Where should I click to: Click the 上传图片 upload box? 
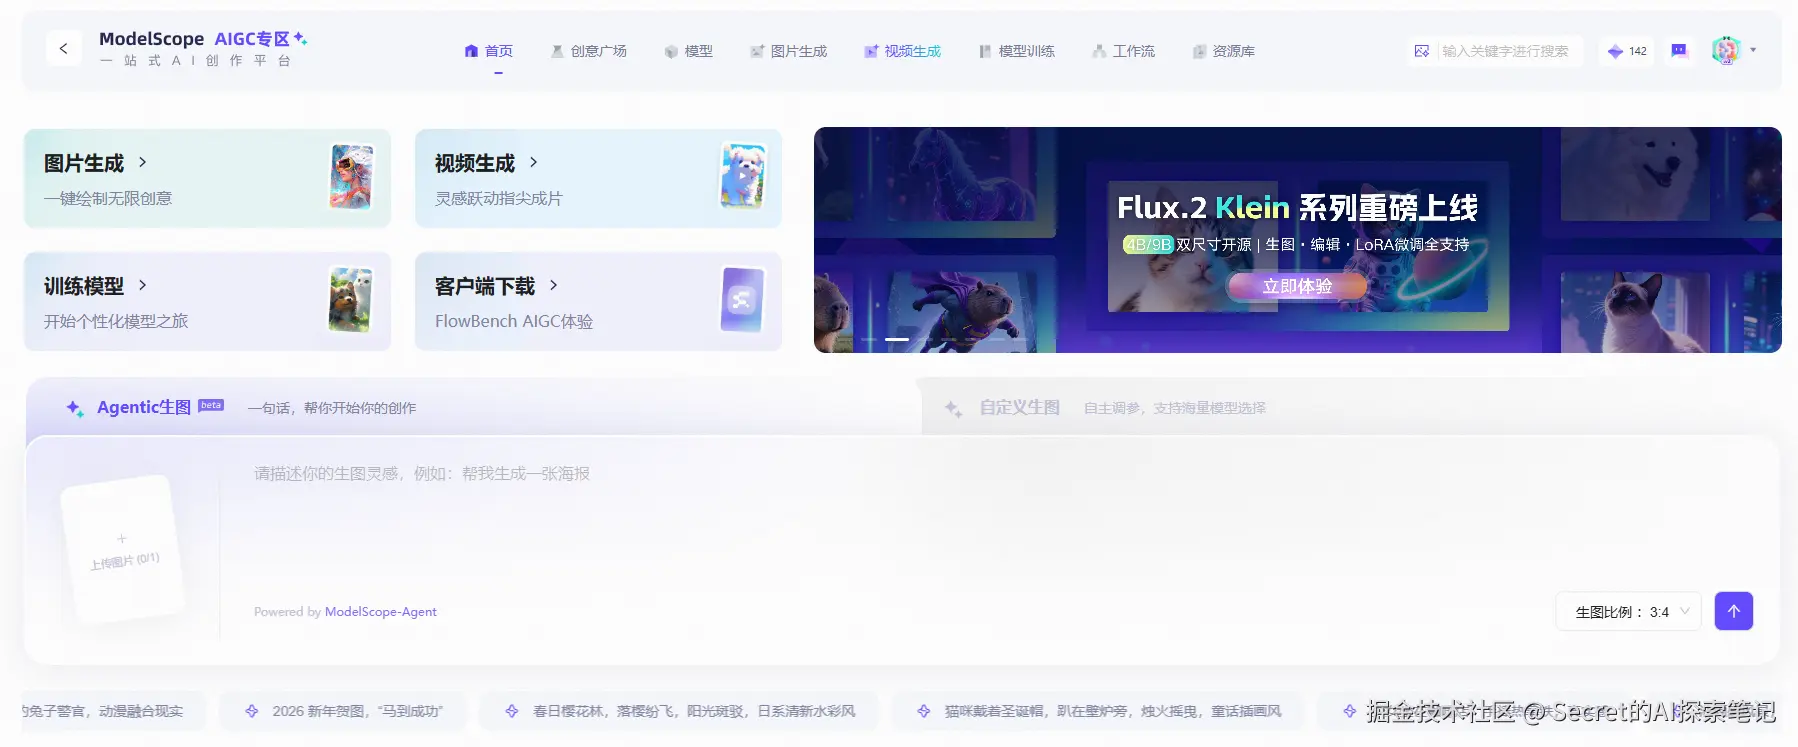pos(123,547)
